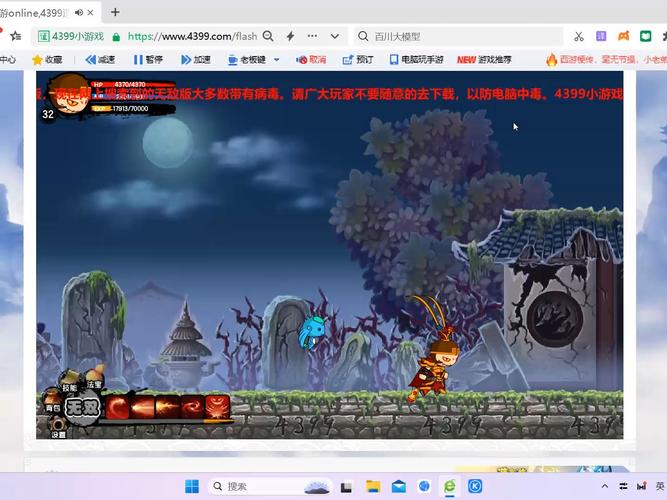Mute the tab's audio speaker icon
The image size is (667, 500).
point(79,13)
